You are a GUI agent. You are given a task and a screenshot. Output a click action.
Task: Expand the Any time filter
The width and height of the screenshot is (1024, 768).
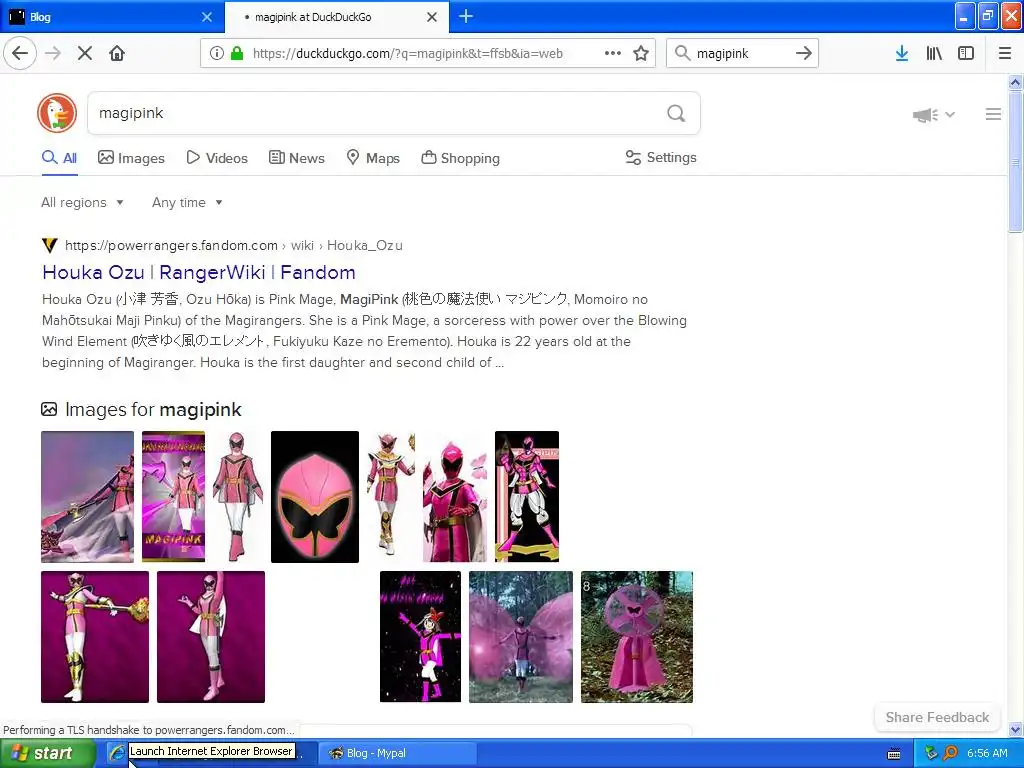coord(187,202)
